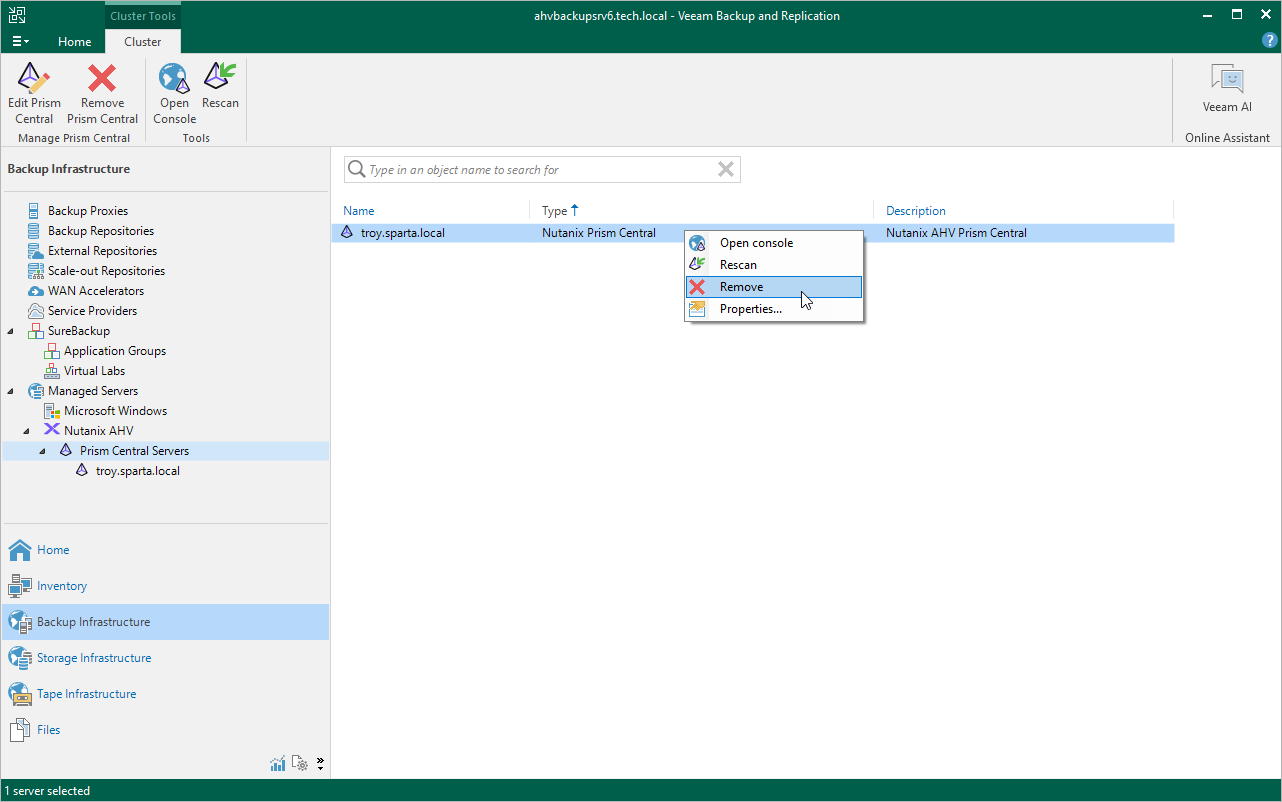Select Microsoft Windows under Managed Servers
Viewport: 1282px width, 802px height.
point(115,411)
